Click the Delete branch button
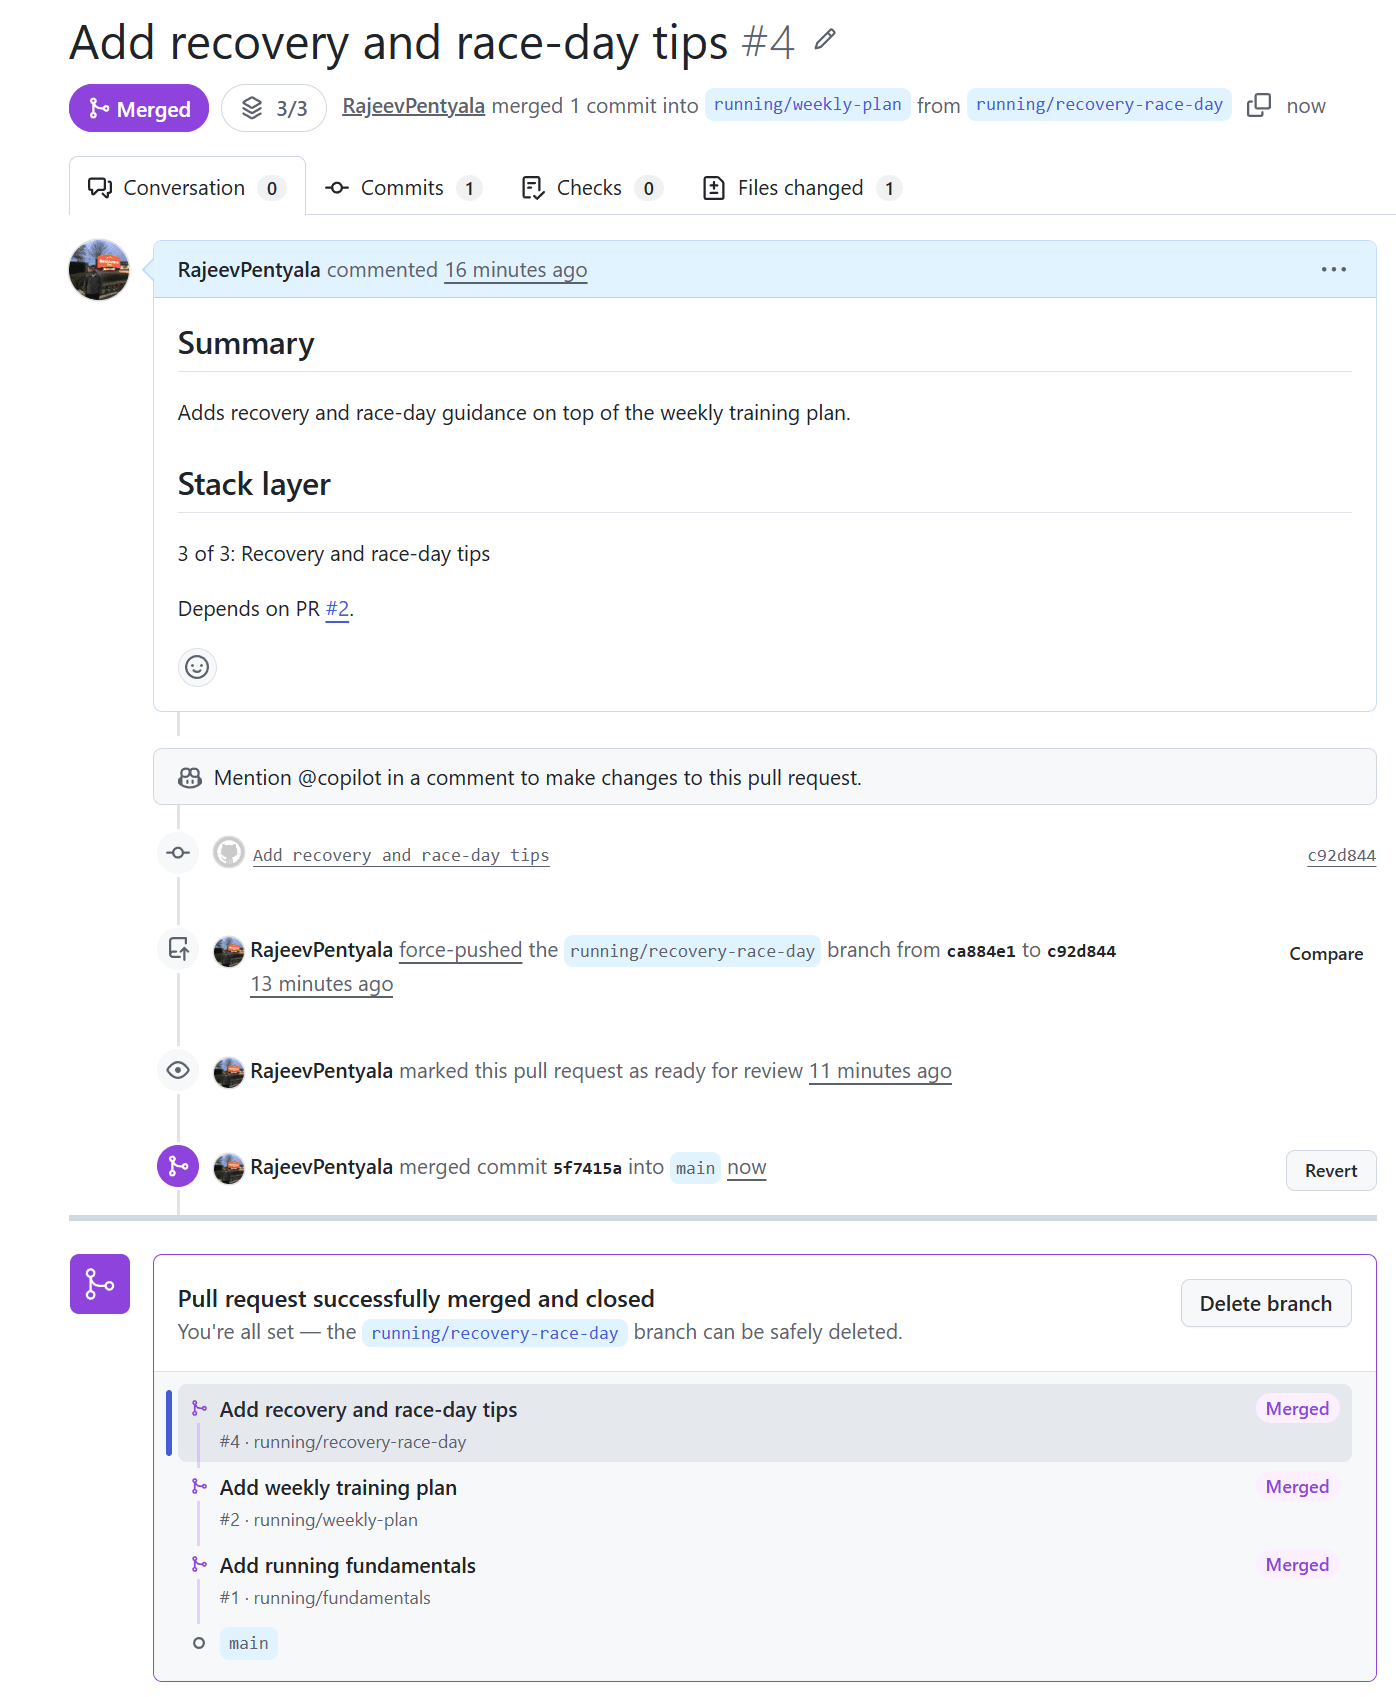Image resolution: width=1396 pixels, height=1697 pixels. tap(1266, 1303)
